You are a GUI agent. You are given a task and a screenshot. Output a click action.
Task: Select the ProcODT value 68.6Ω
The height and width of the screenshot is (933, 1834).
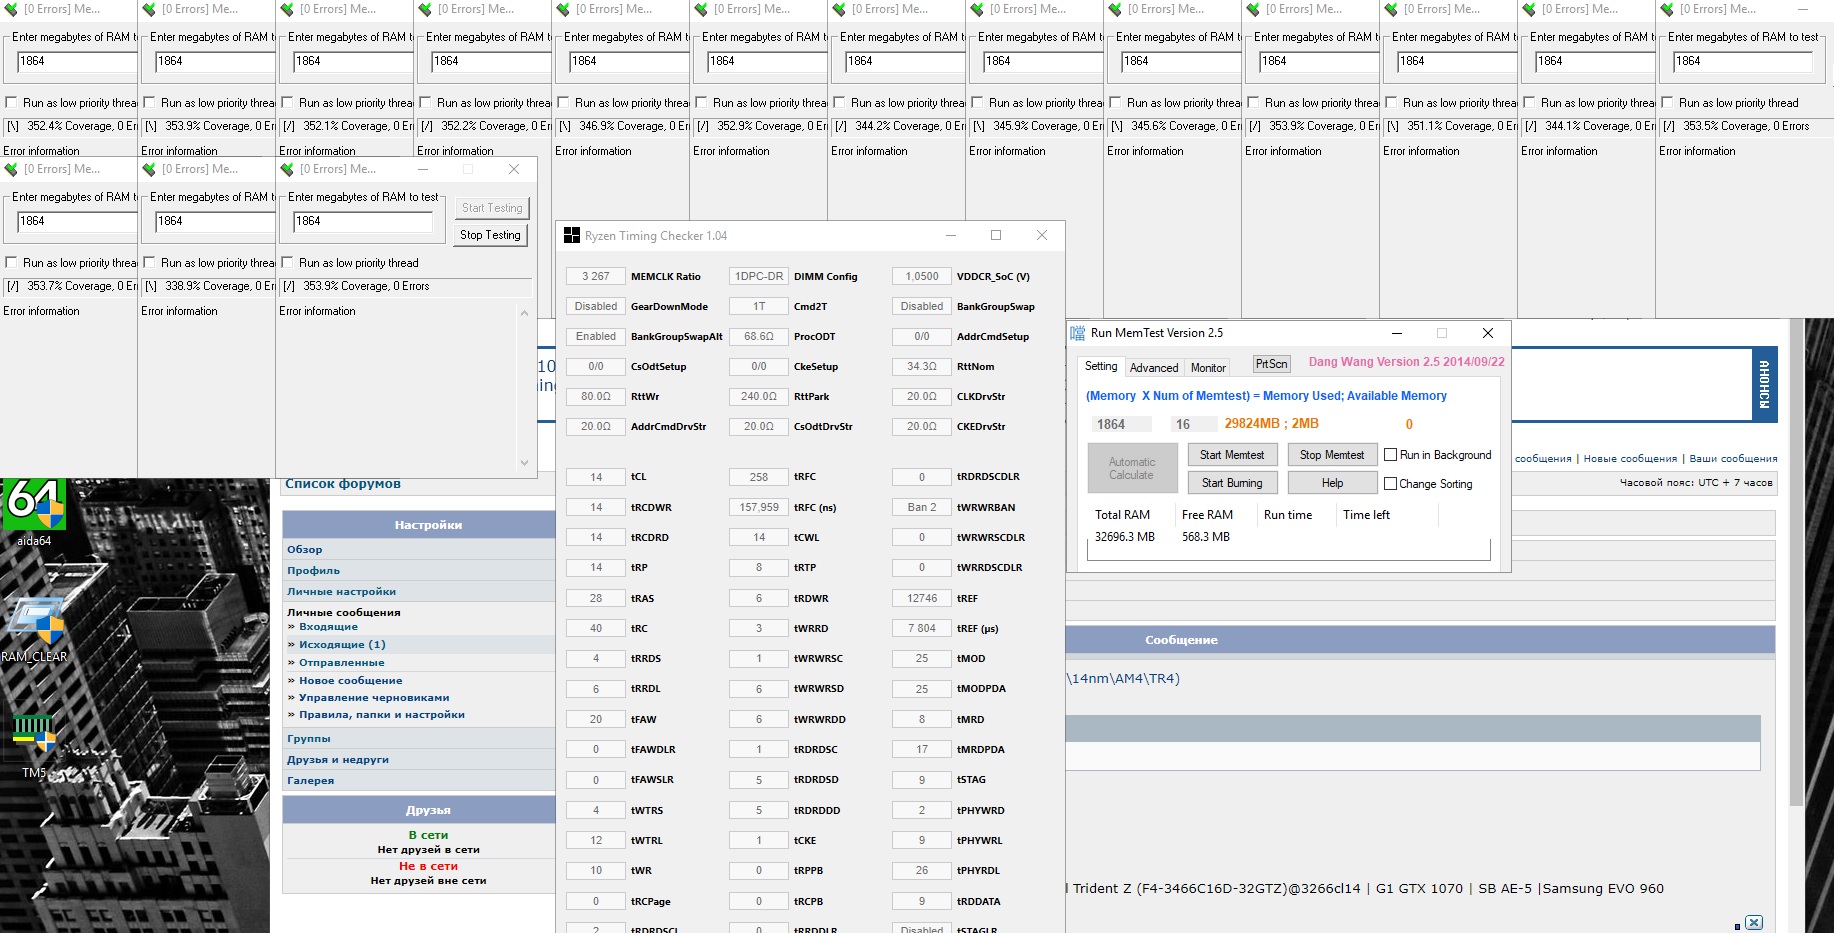coord(759,336)
